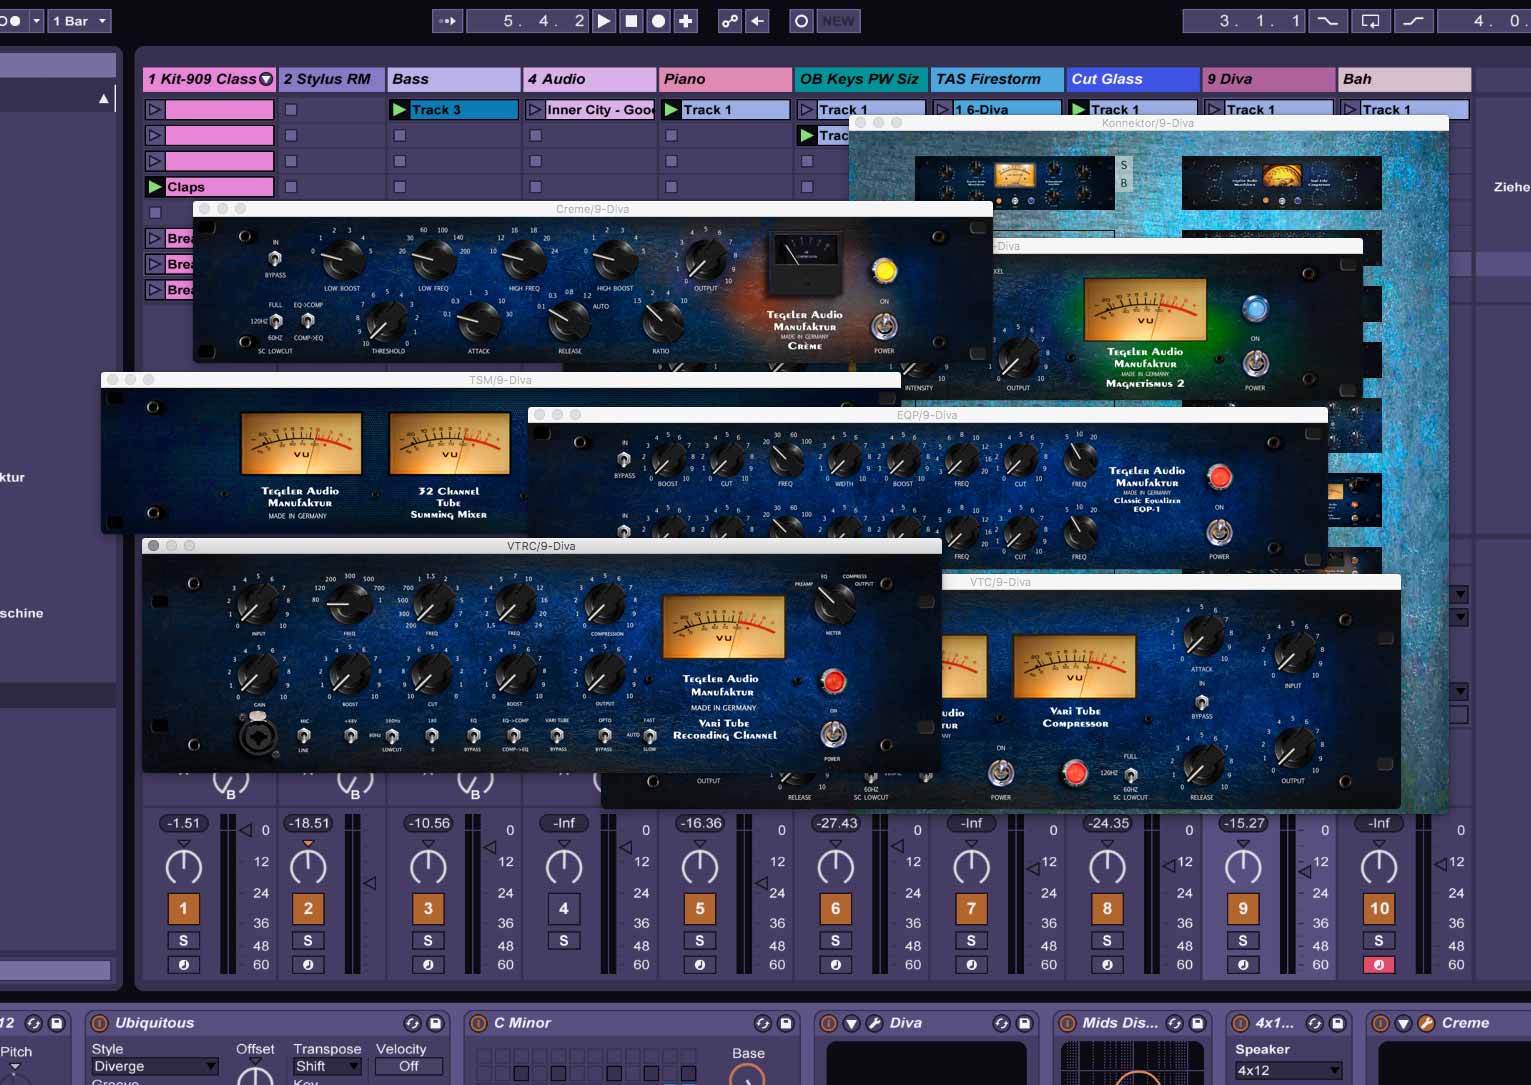Image resolution: width=1531 pixels, height=1085 pixels.
Task: Click the arrangement position field 5.4.2
Action: click(x=528, y=21)
